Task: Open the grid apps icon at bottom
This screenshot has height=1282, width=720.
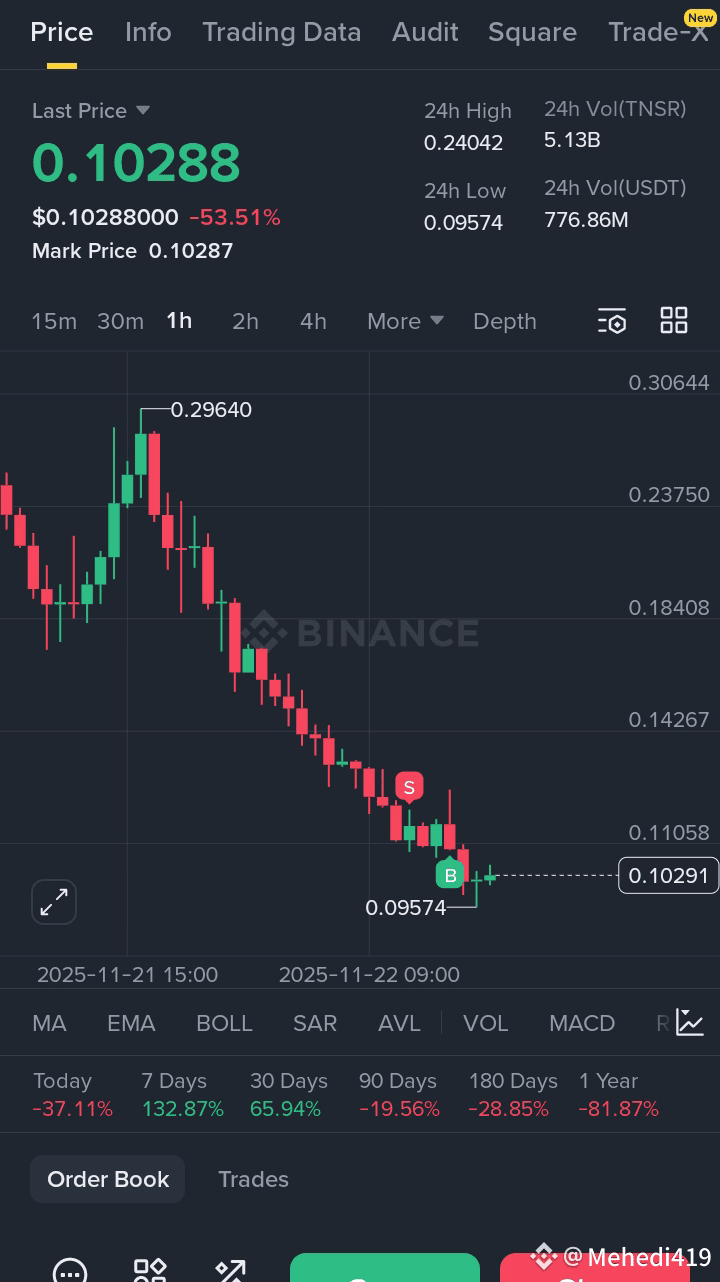Action: pyautogui.click(x=150, y=1271)
